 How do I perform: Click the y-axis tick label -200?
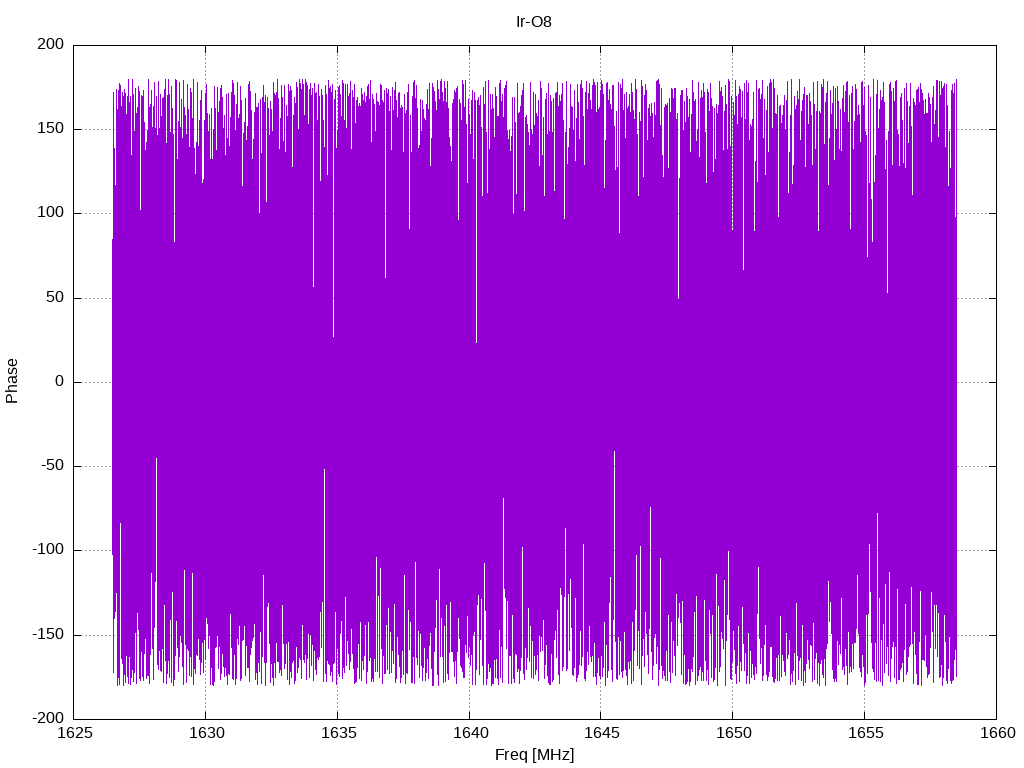(48, 718)
